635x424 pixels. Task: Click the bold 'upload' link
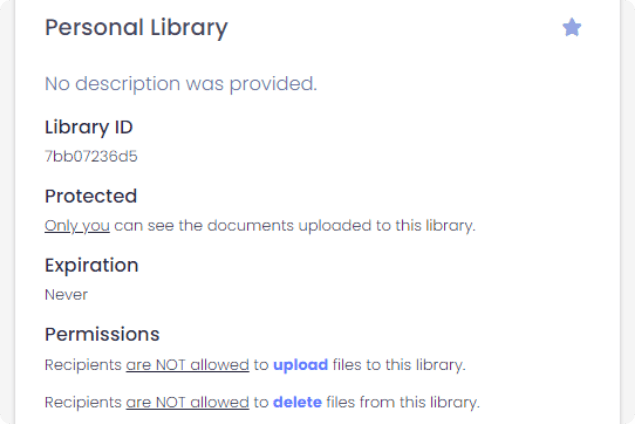pos(300,364)
